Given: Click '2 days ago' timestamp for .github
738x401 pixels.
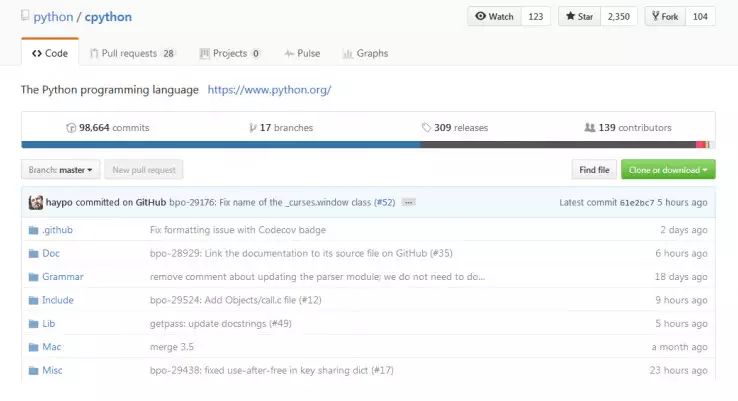Looking at the screenshot, I should (x=684, y=230).
